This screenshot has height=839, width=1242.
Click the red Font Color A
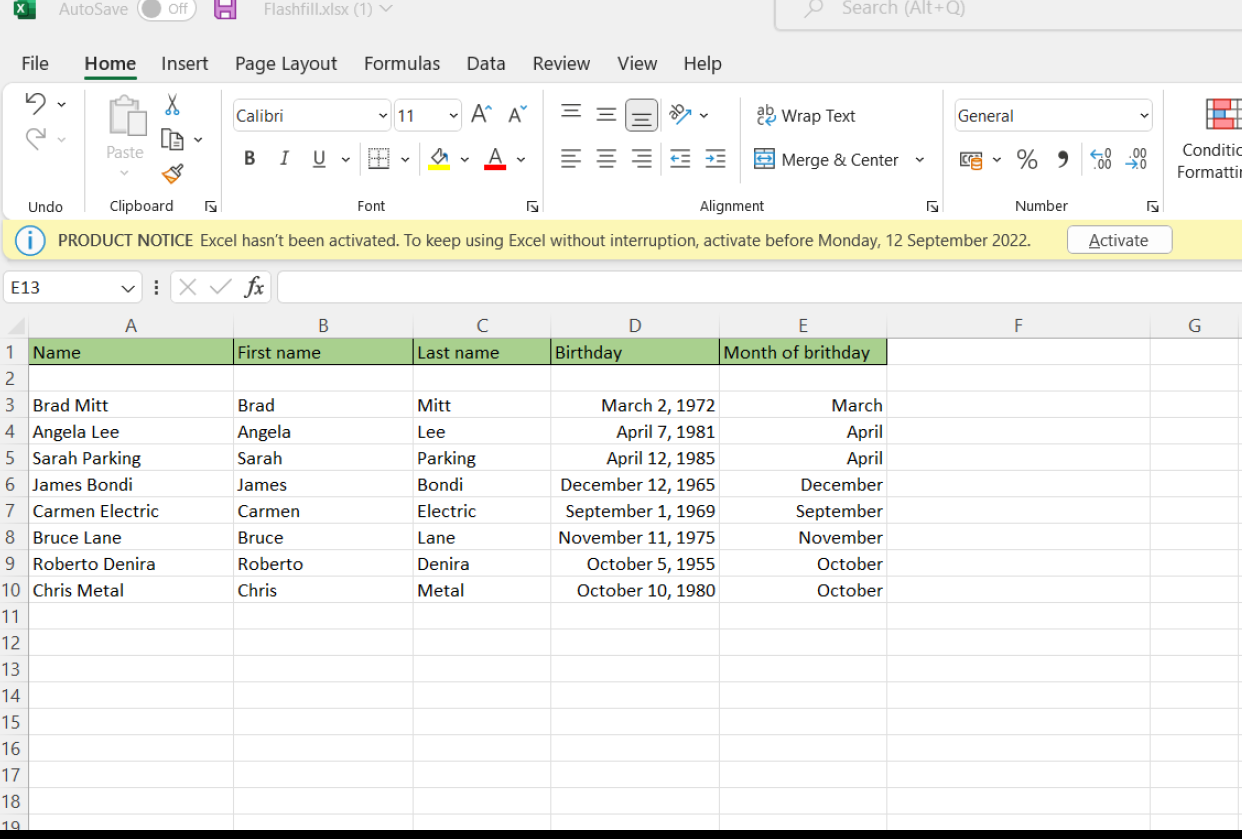[x=495, y=159]
